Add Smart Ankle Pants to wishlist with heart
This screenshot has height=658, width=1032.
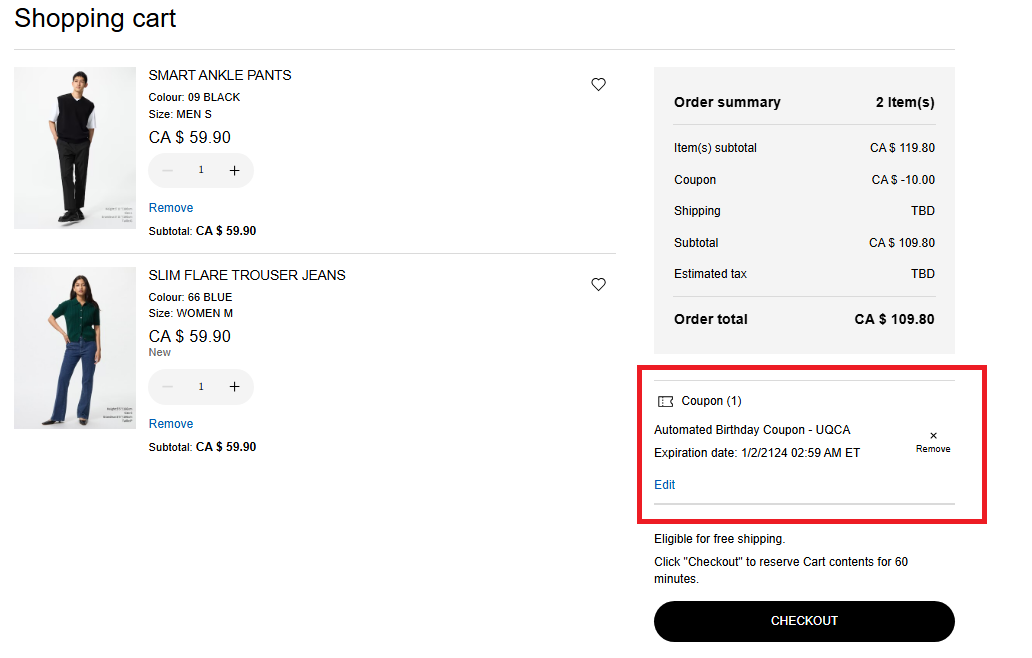tap(598, 85)
